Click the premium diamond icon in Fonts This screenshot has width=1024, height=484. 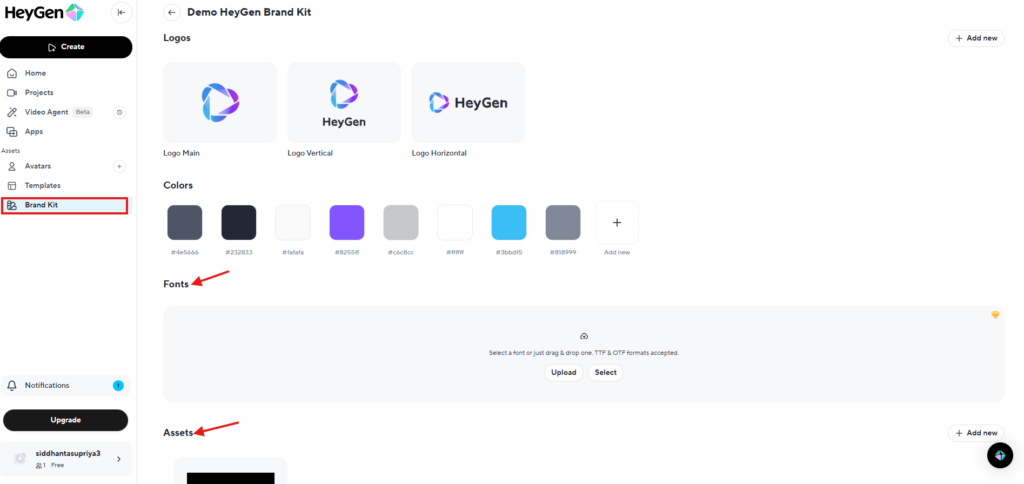pyautogui.click(x=995, y=315)
